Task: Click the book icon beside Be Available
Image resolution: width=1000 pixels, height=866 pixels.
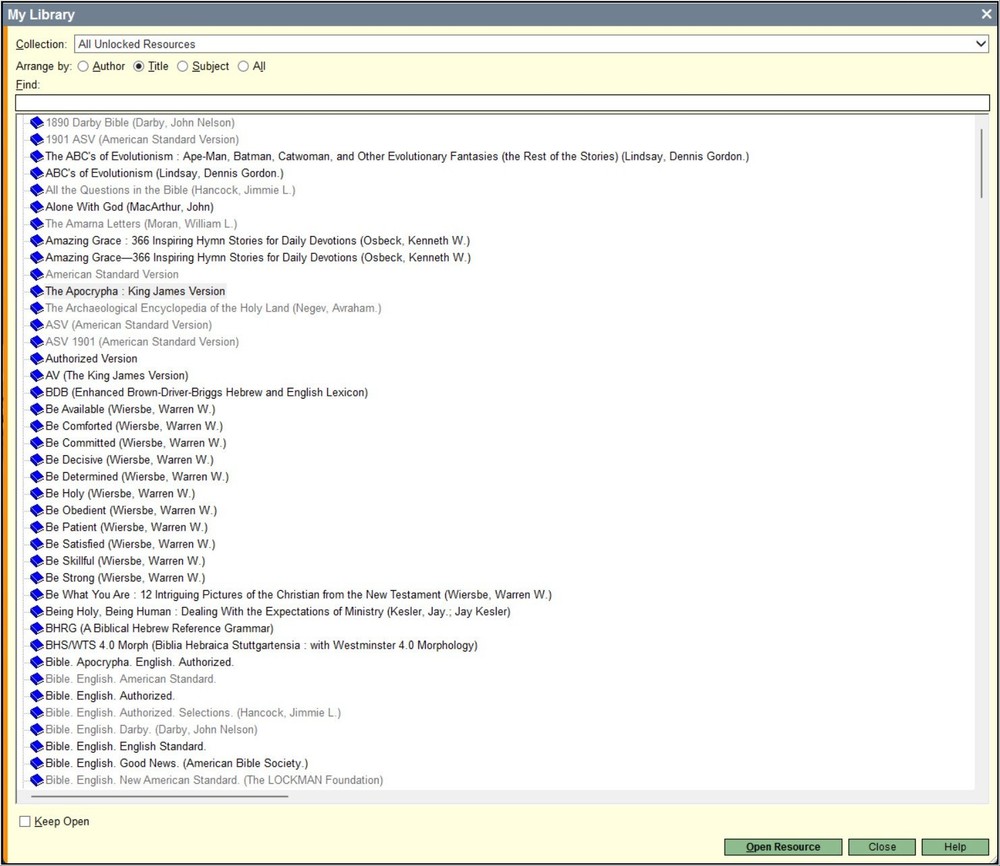Action: (37, 409)
